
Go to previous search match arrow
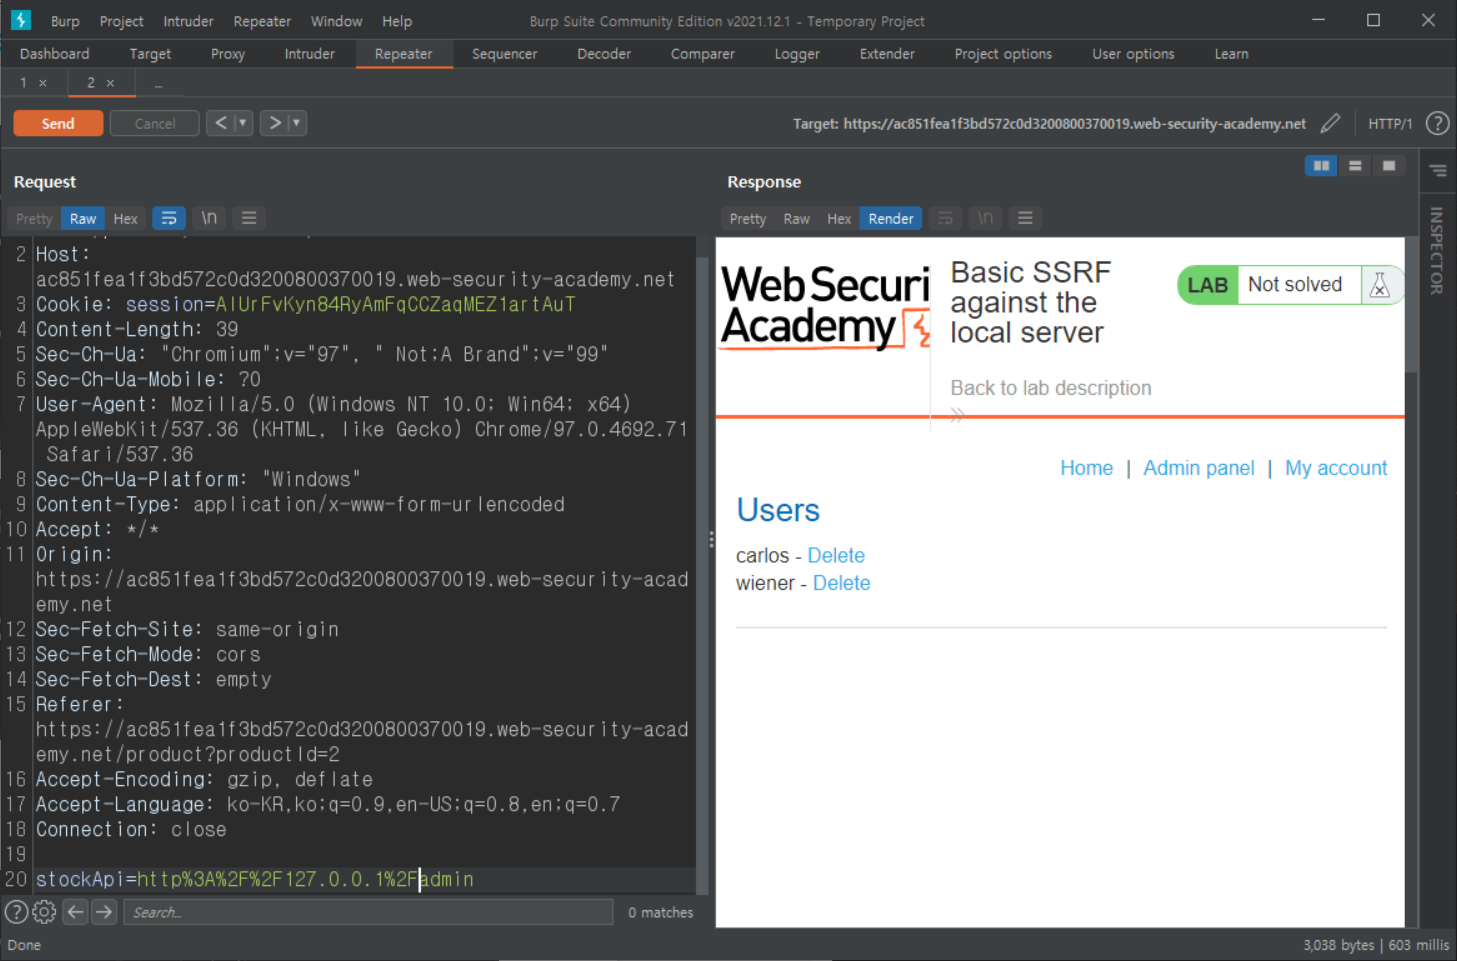tap(75, 912)
